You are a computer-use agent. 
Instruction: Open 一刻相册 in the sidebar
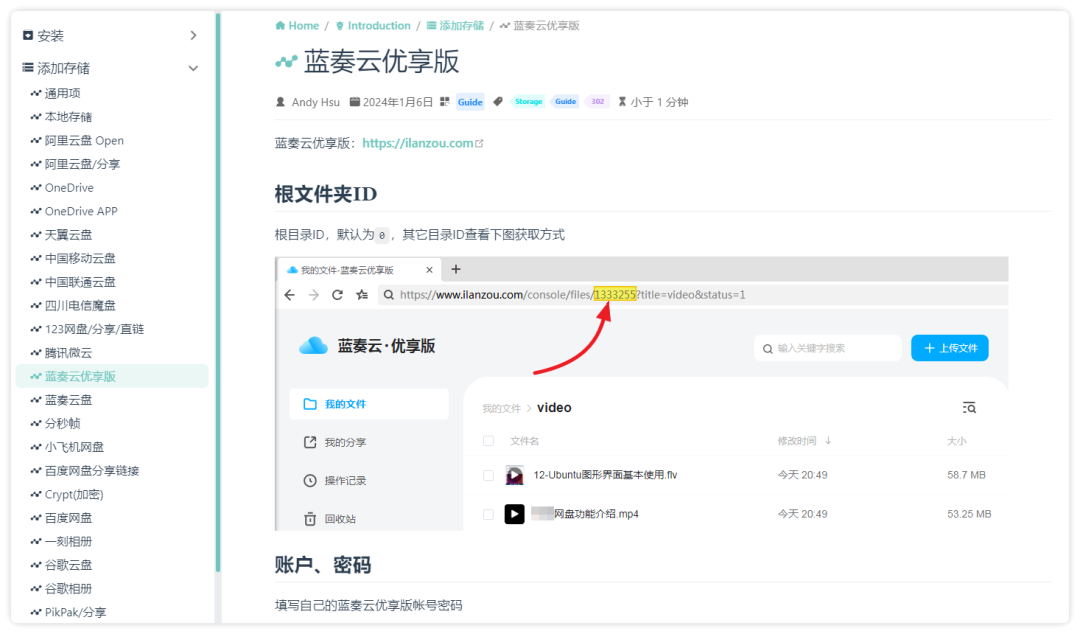pos(112,542)
